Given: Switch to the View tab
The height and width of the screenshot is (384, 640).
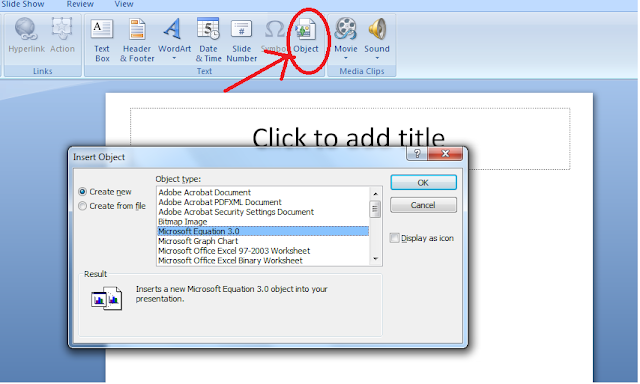Looking at the screenshot, I should pos(124,4).
